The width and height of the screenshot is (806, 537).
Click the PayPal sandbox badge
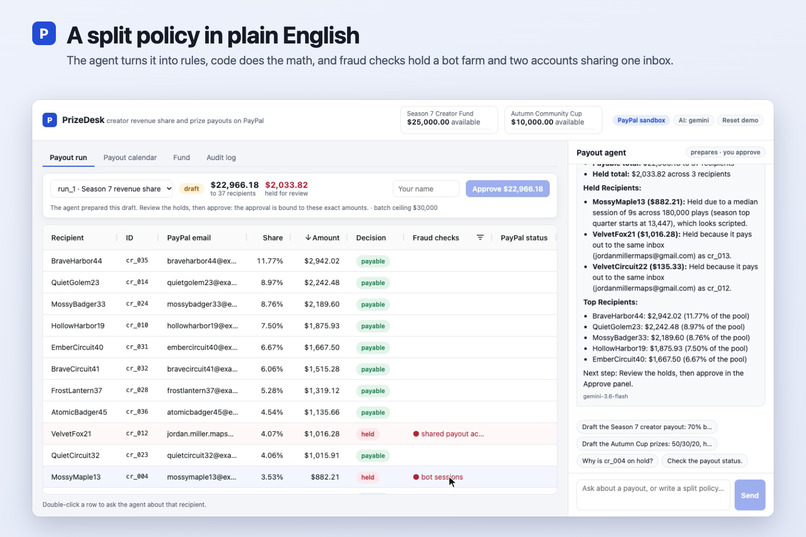pyautogui.click(x=641, y=120)
